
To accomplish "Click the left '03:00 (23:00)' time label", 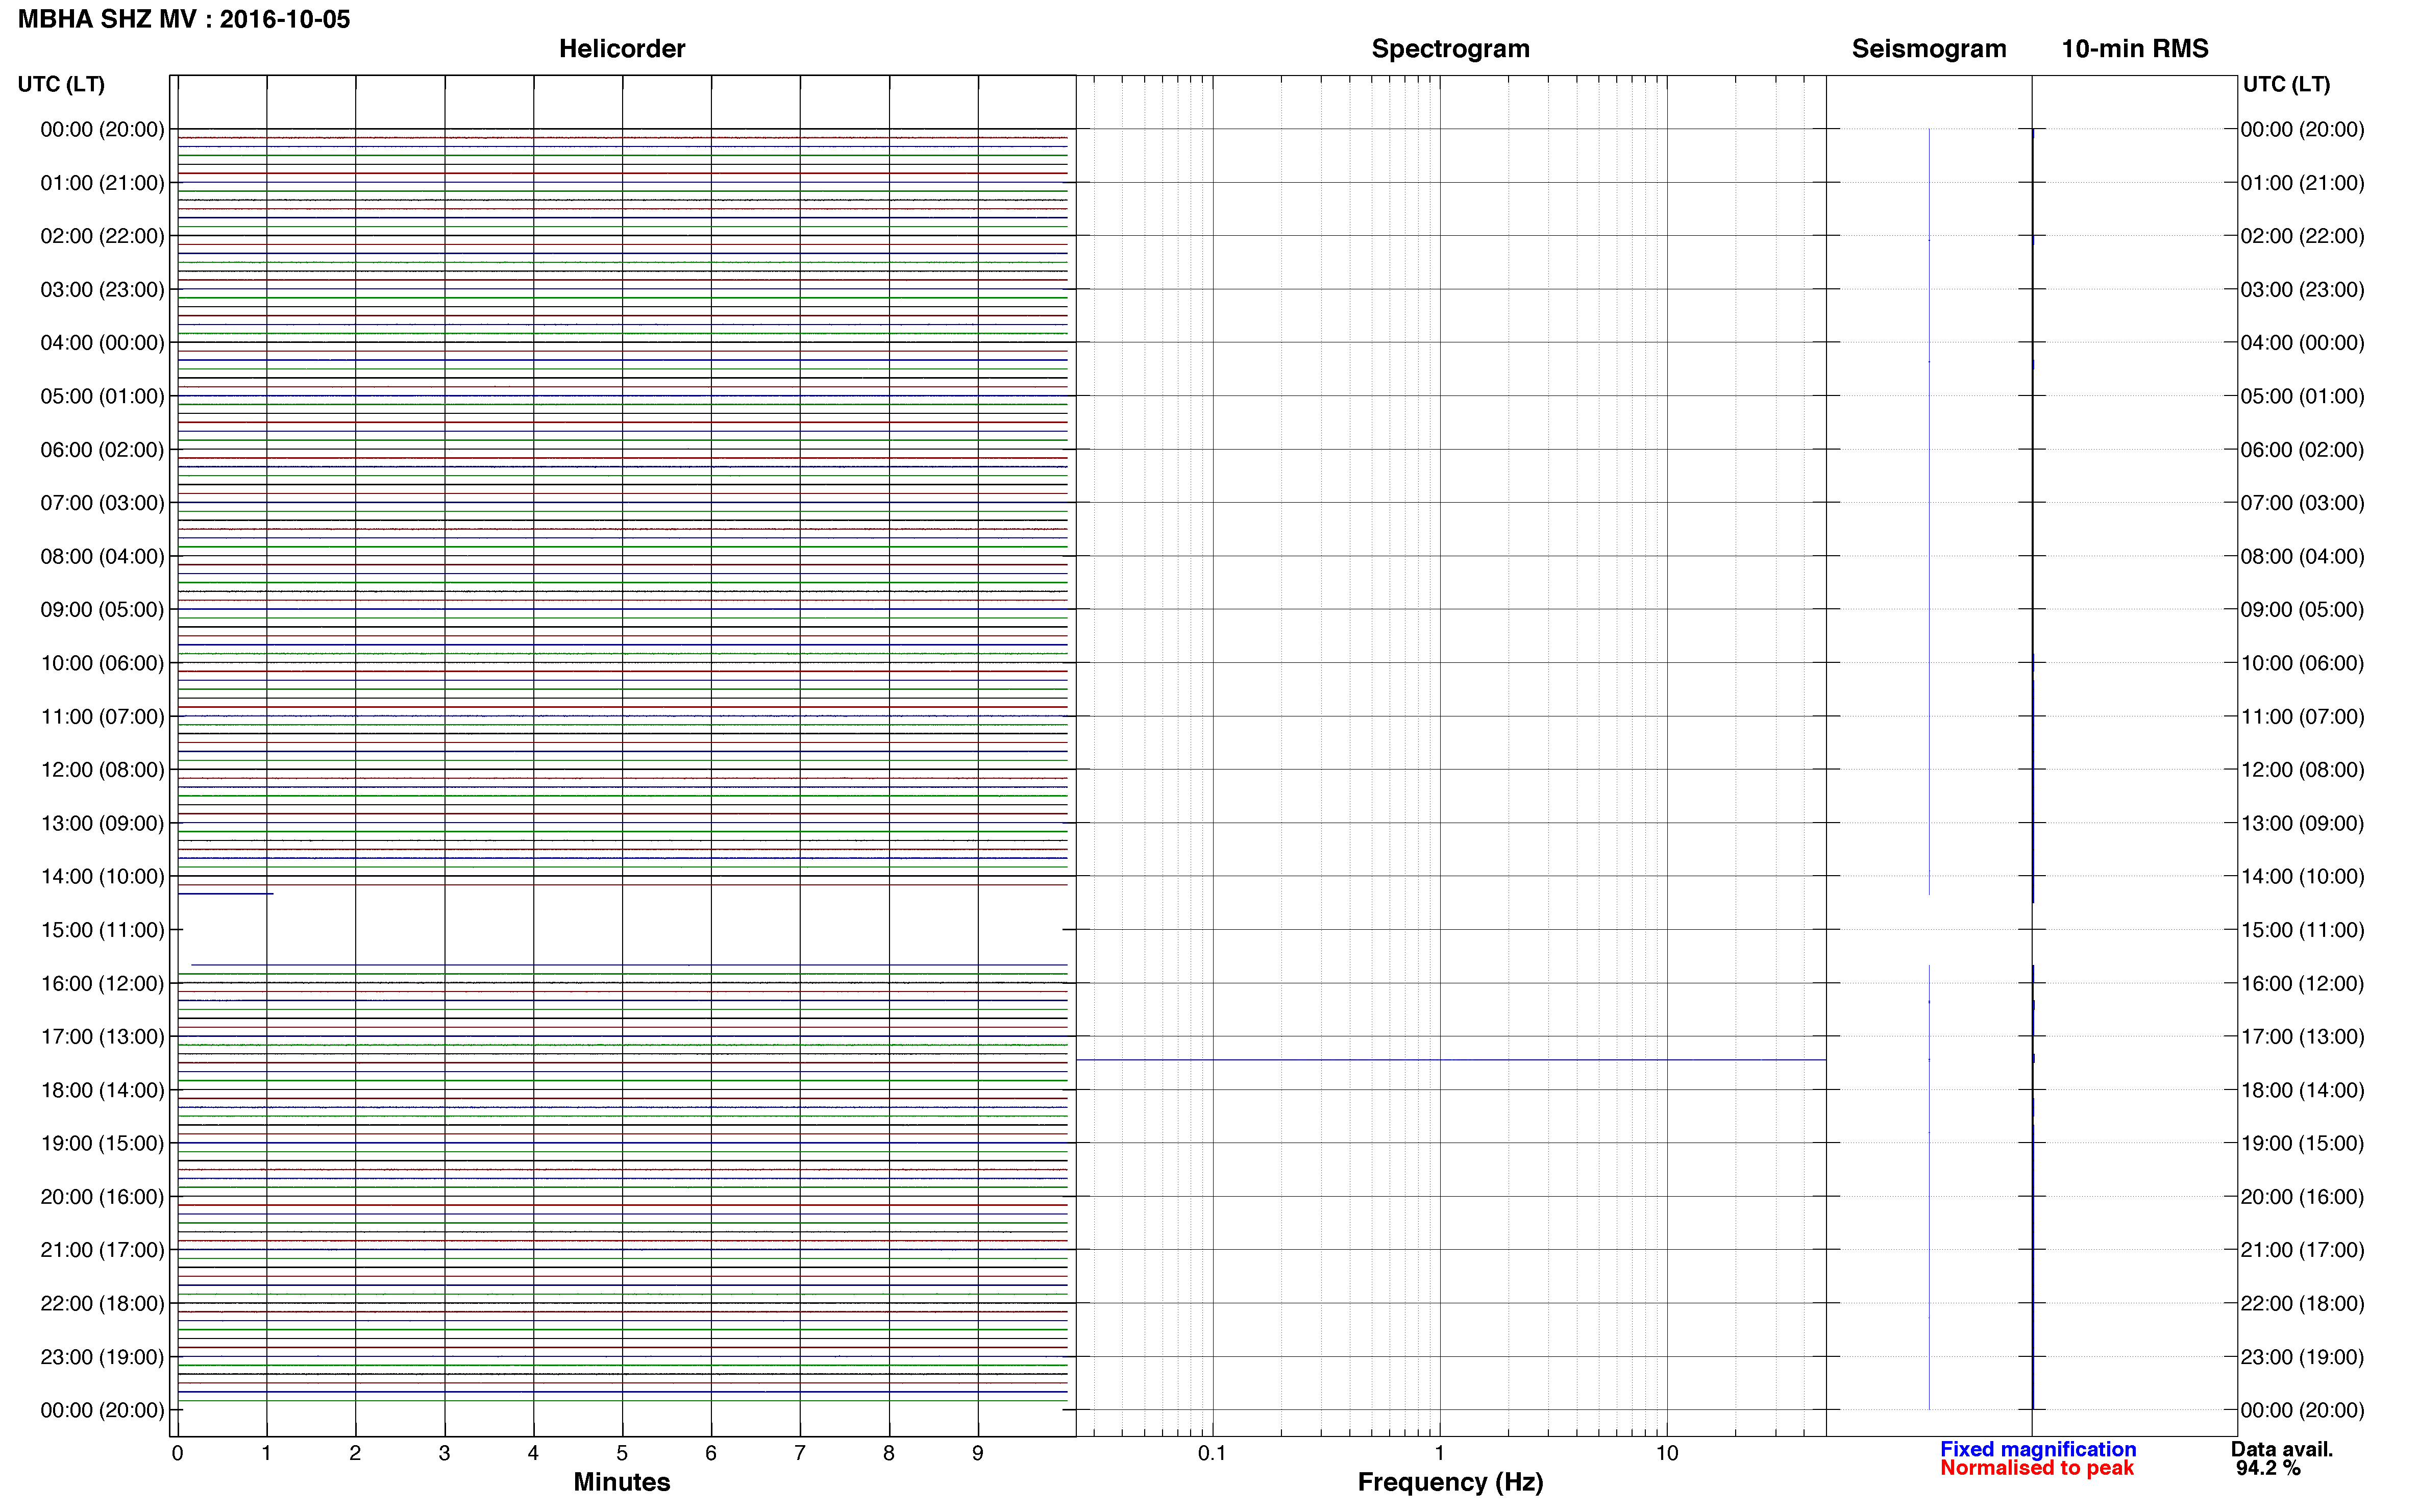I will 102,289.
